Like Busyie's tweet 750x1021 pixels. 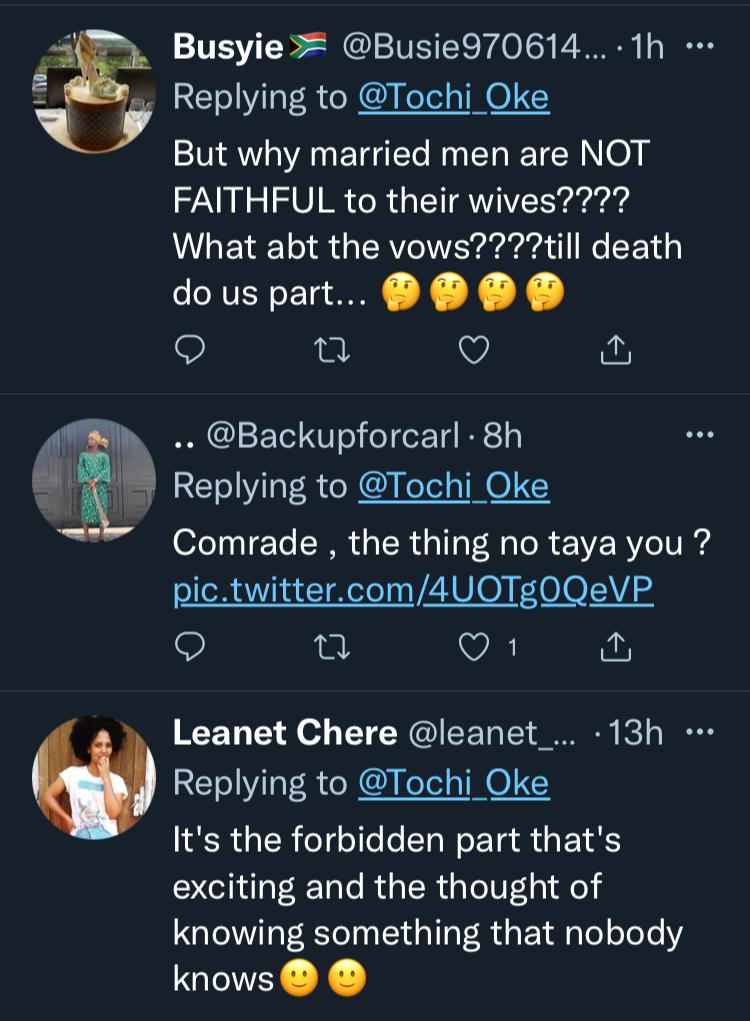point(473,346)
